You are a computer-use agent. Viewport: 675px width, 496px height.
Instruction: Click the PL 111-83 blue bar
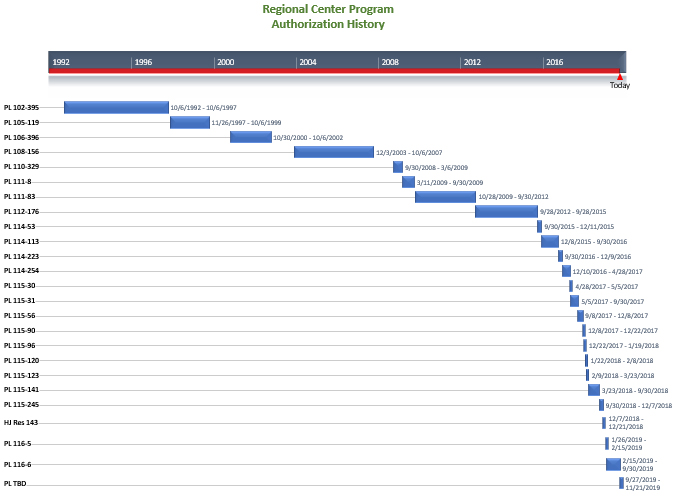[x=445, y=197]
